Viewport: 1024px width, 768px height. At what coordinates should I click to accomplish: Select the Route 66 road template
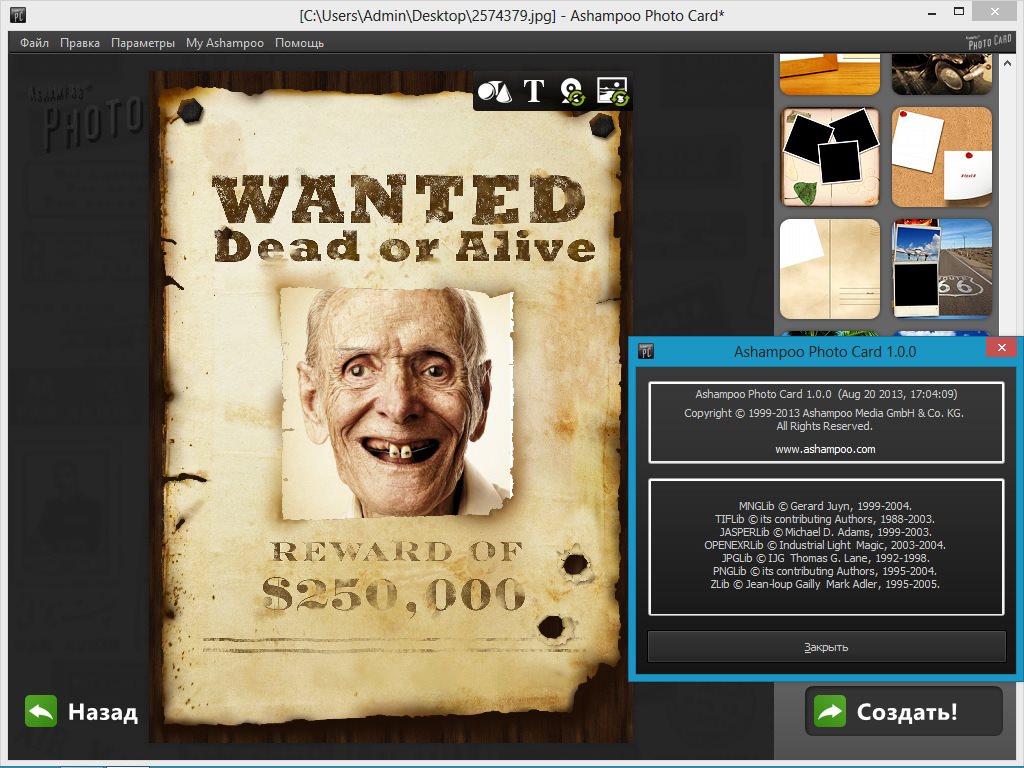942,268
